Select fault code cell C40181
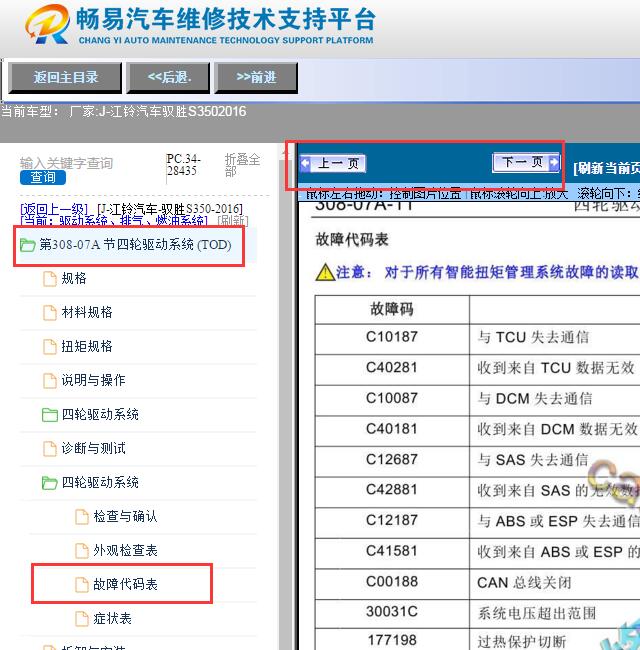640x650 pixels. click(x=392, y=429)
